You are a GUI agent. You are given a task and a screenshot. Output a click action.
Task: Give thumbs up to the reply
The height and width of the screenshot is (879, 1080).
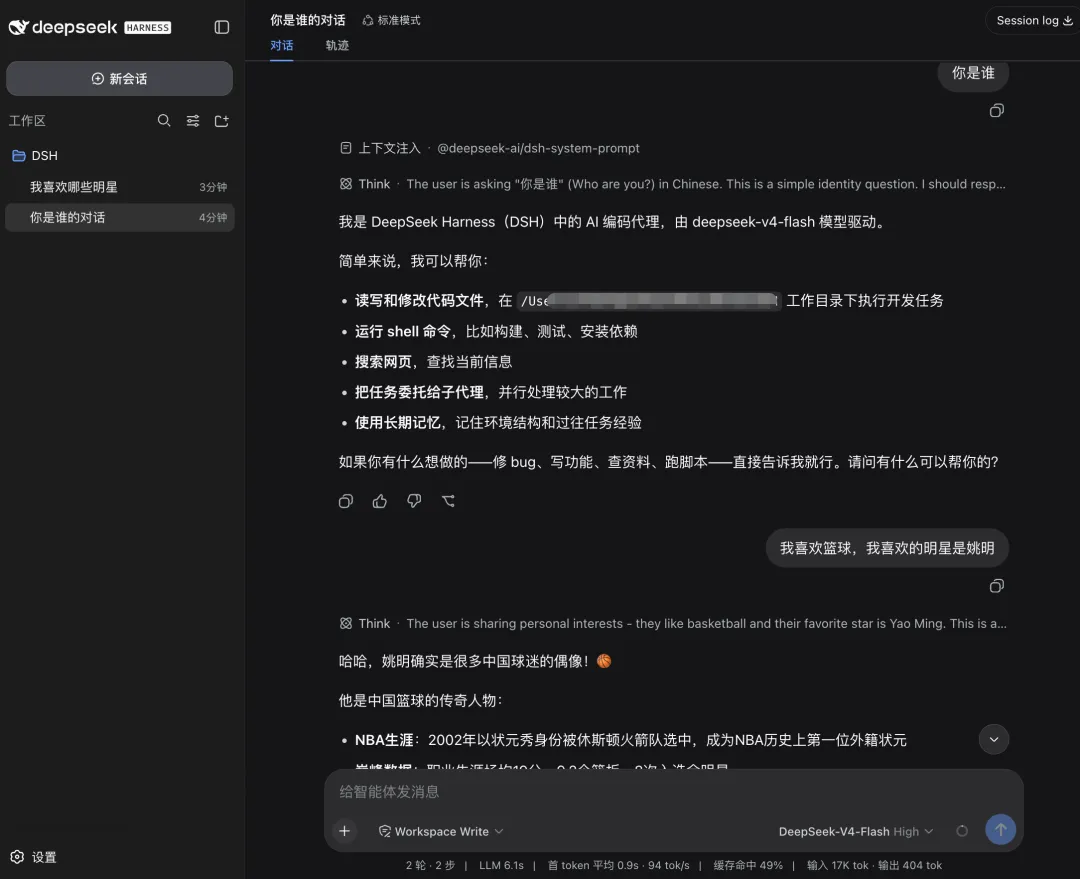380,501
